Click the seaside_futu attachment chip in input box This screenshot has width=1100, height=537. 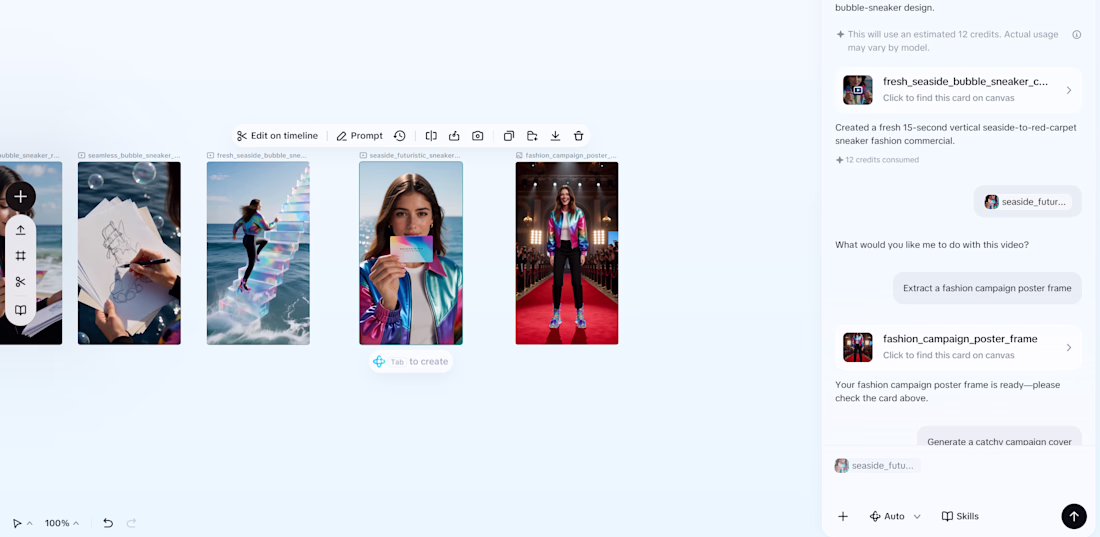(877, 465)
